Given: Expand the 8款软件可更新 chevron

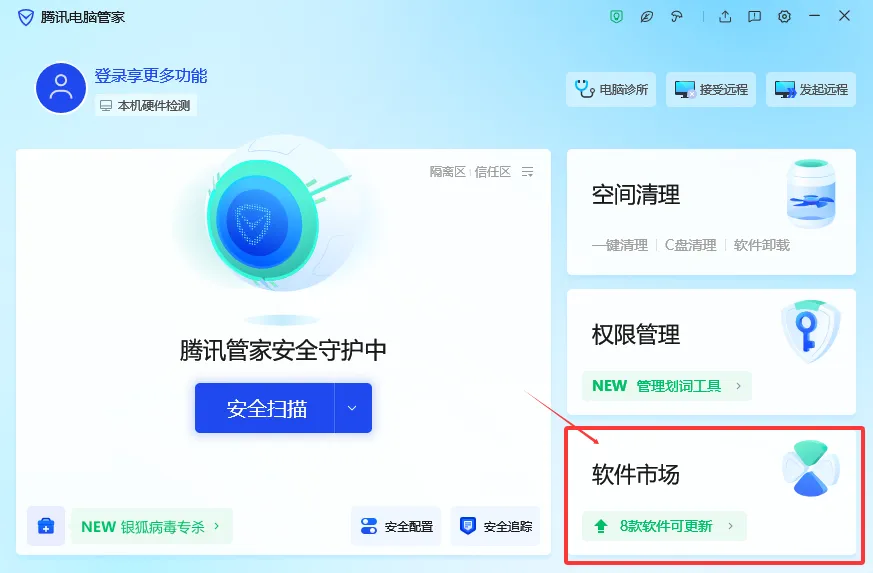Looking at the screenshot, I should coord(730,526).
